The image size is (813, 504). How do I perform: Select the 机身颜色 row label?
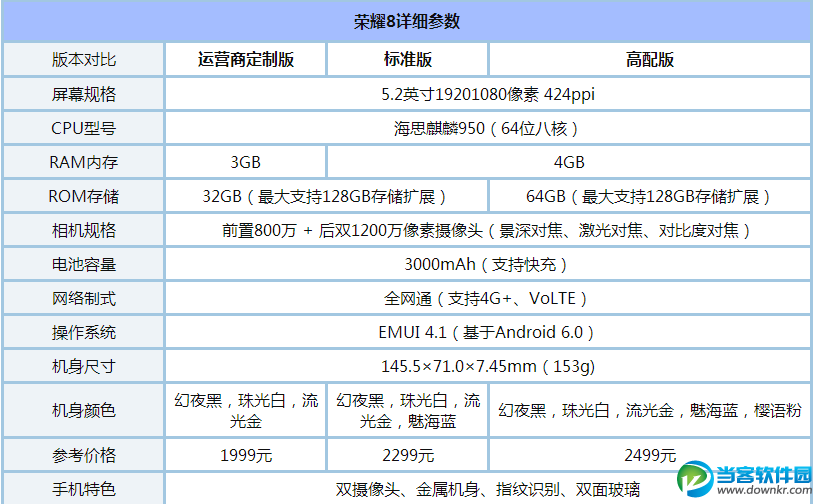pos(83,410)
